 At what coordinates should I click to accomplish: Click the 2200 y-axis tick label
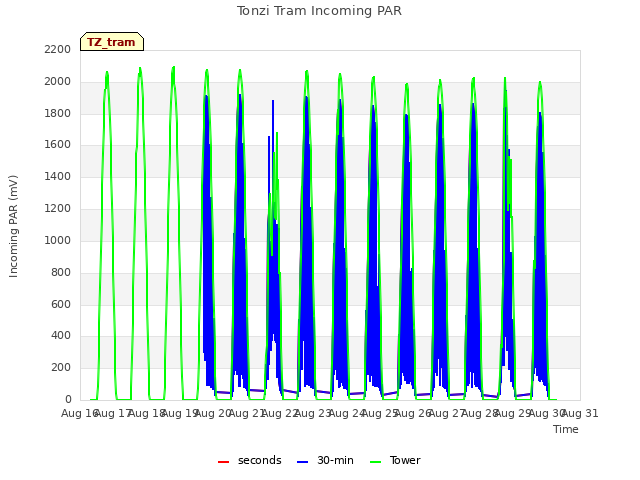point(58,49)
